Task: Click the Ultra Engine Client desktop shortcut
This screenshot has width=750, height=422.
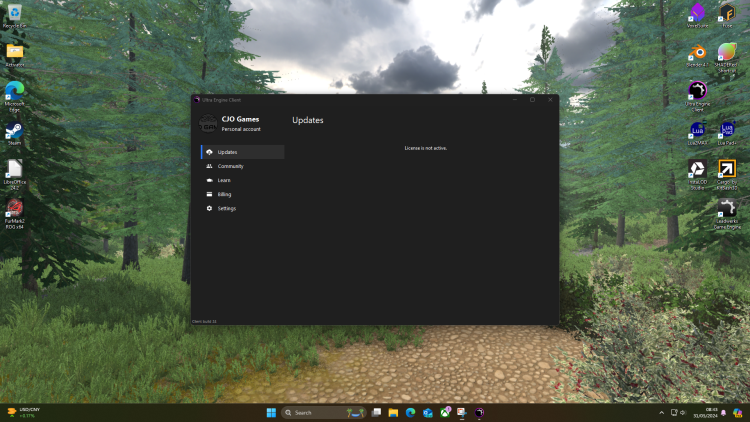Action: (697, 93)
